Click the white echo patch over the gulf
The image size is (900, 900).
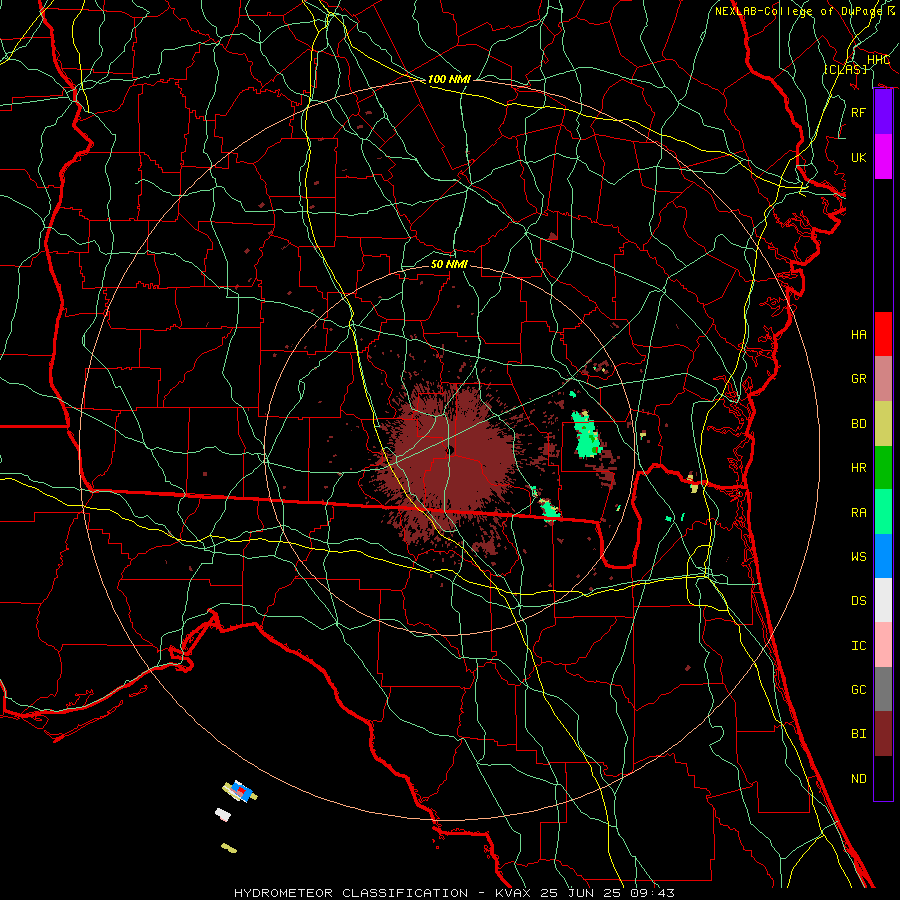[223, 814]
